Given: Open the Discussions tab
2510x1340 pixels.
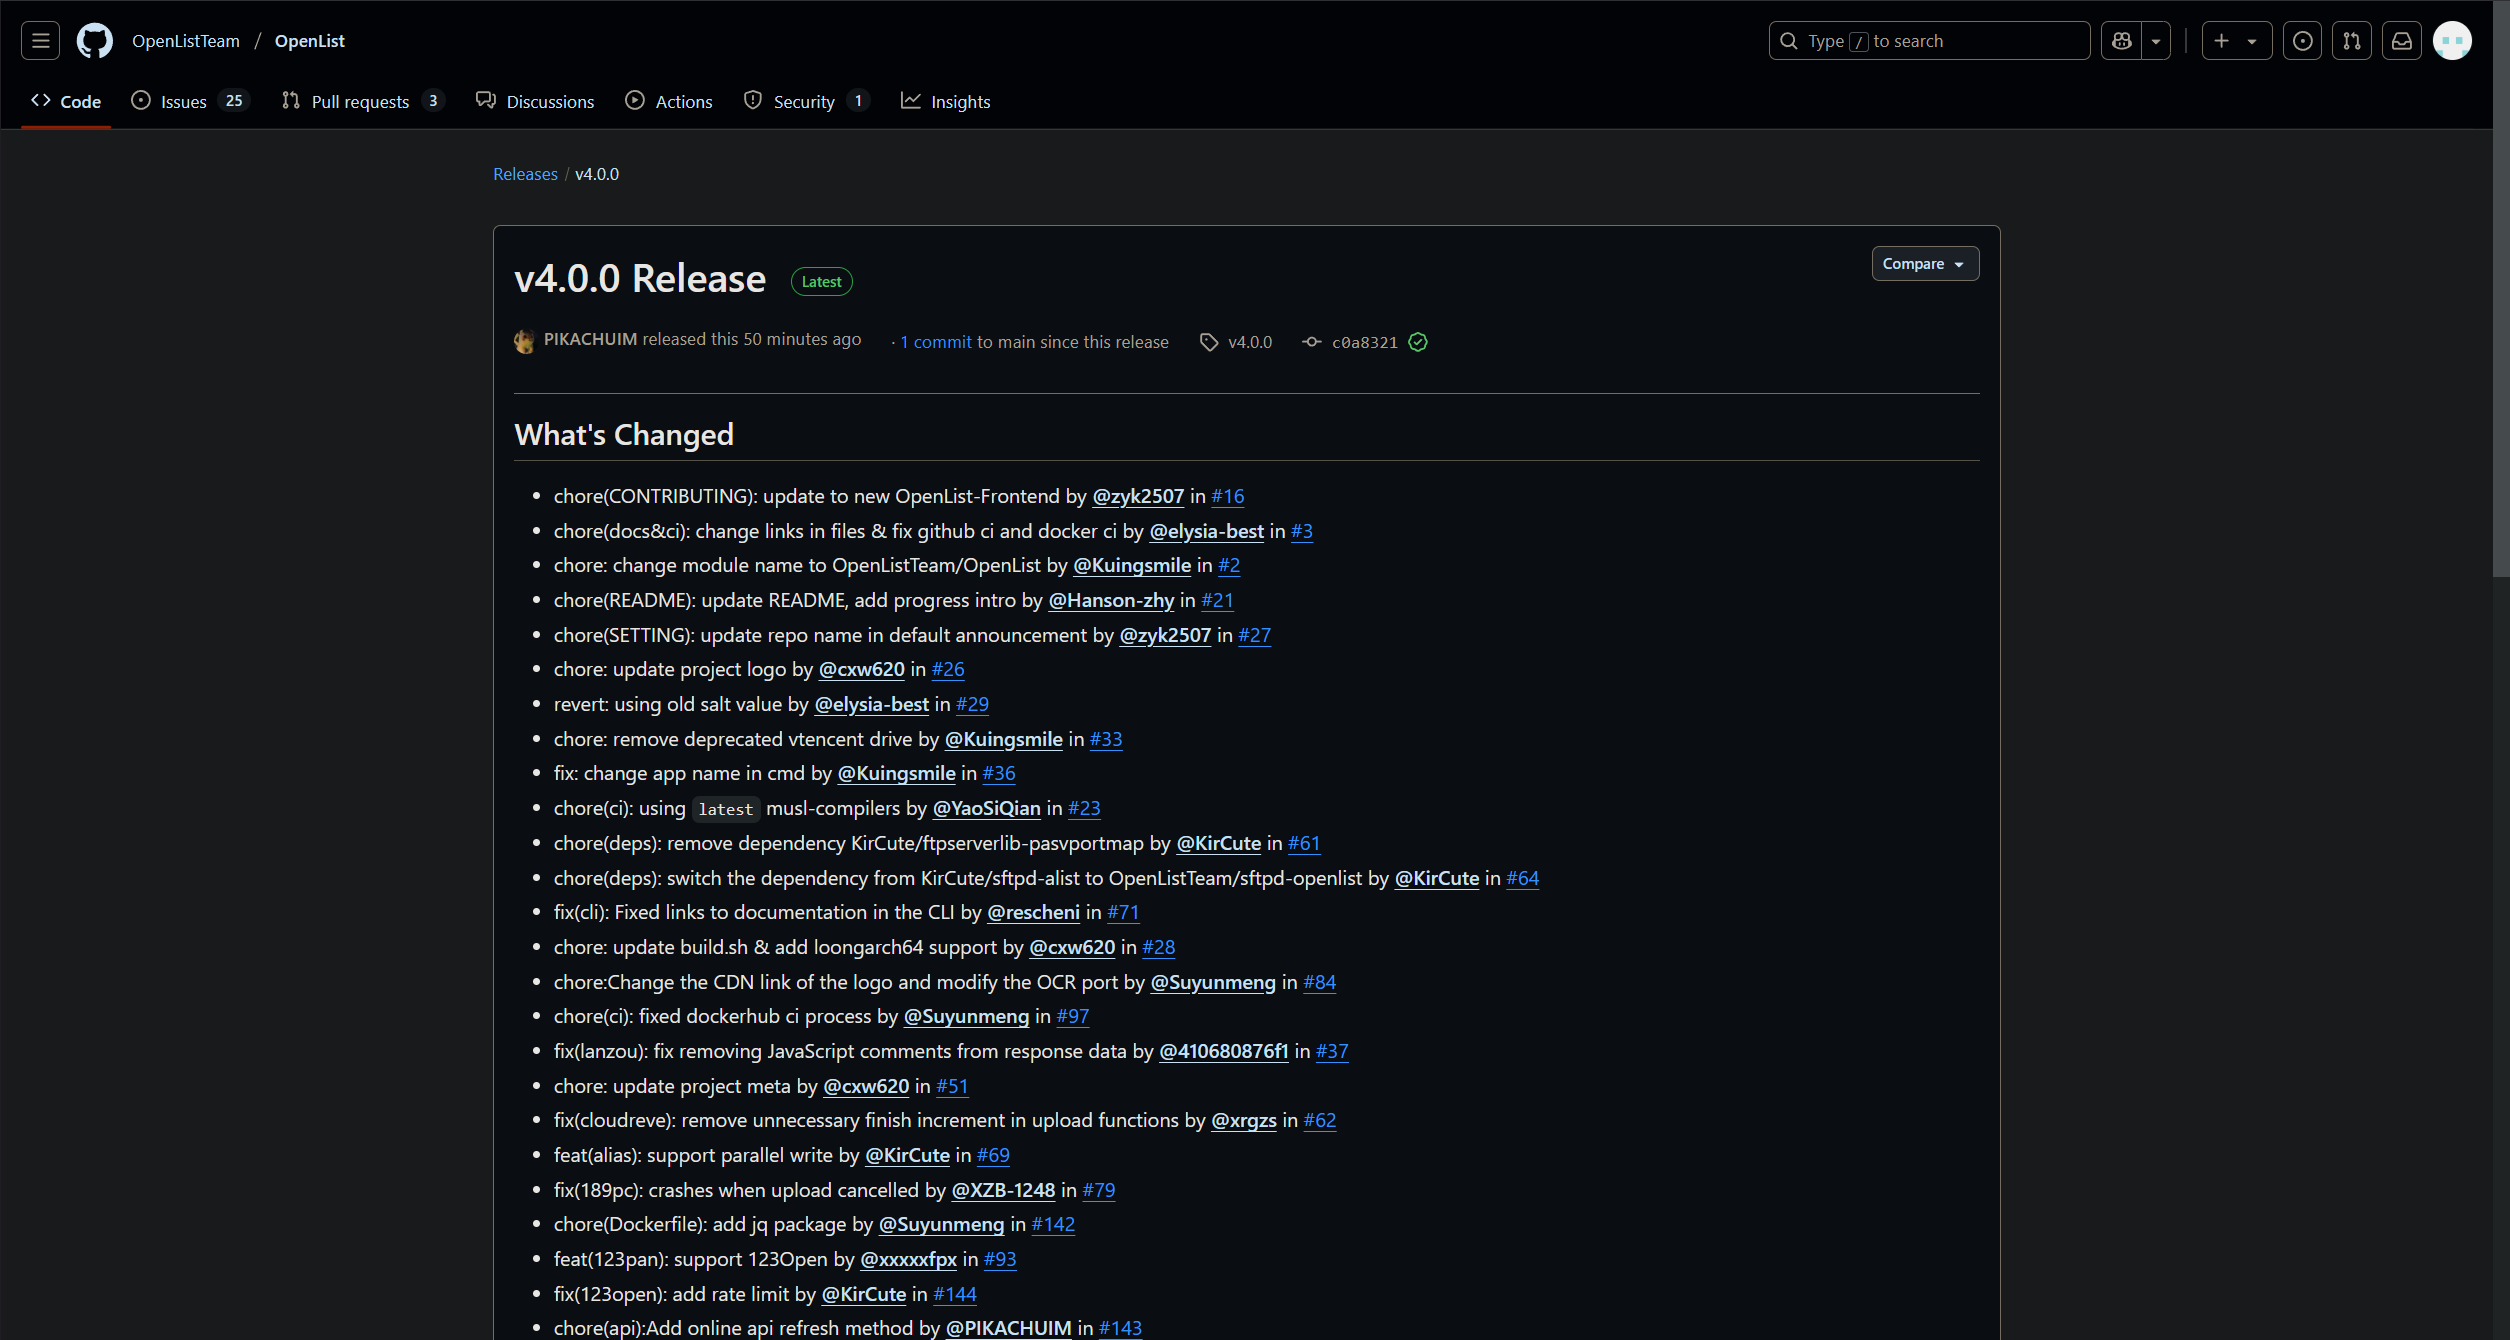Looking at the screenshot, I should click(535, 101).
